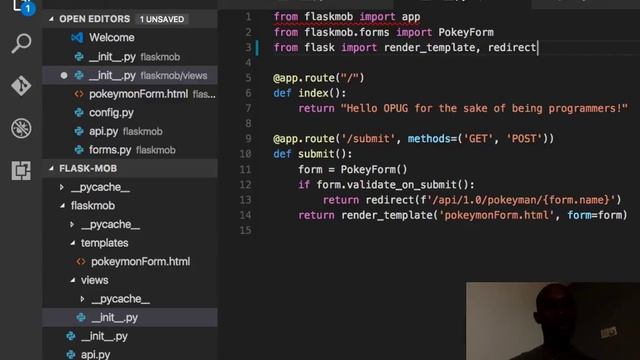Click line number 13 in gutter

coord(245,200)
